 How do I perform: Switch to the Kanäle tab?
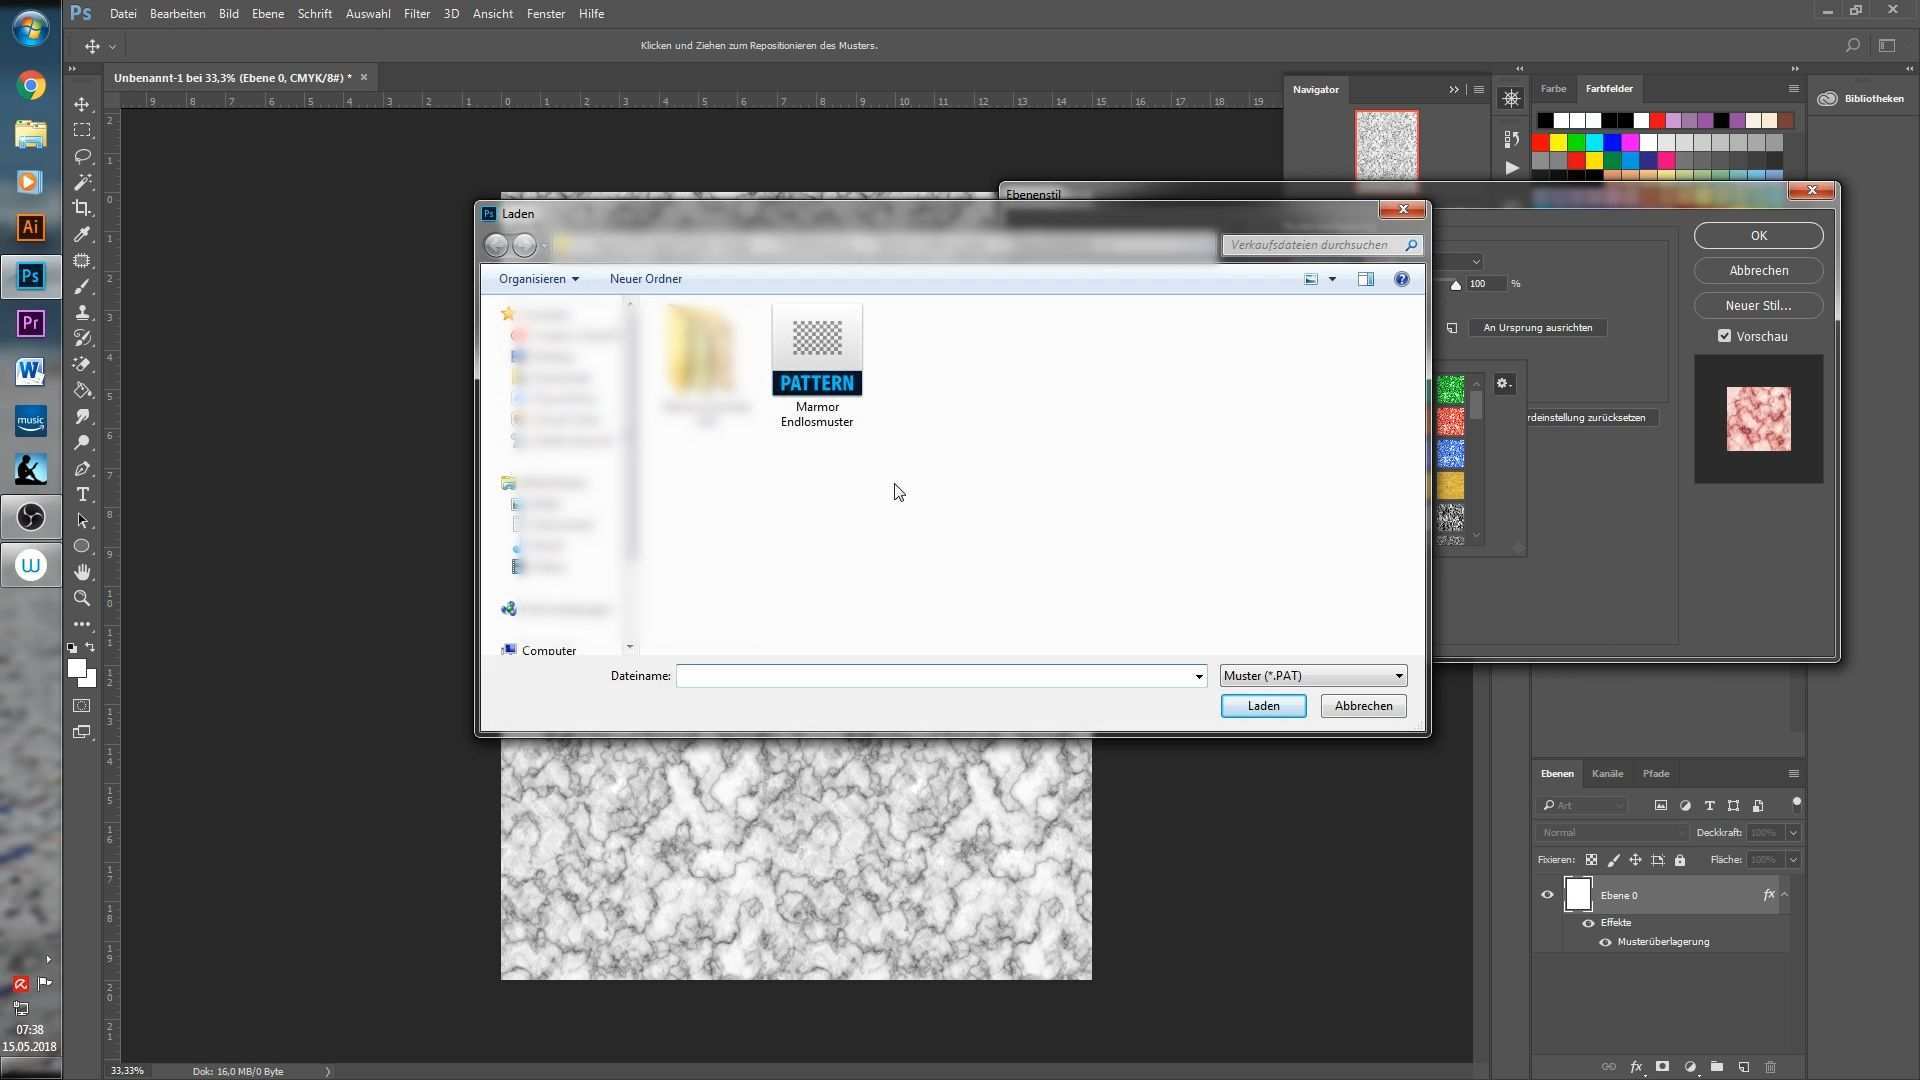point(1607,773)
